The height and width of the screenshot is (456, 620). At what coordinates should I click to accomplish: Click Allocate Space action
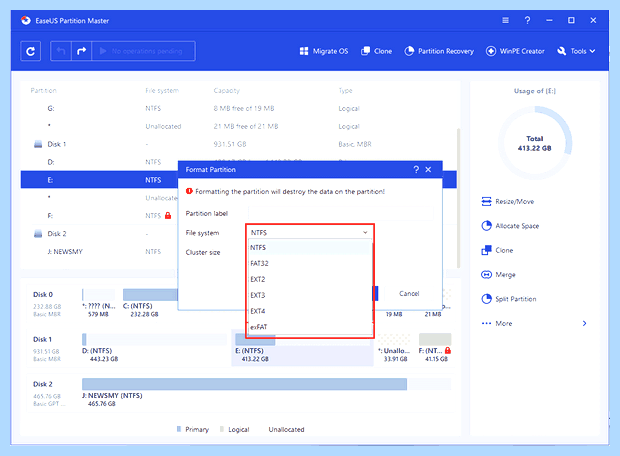[510, 226]
